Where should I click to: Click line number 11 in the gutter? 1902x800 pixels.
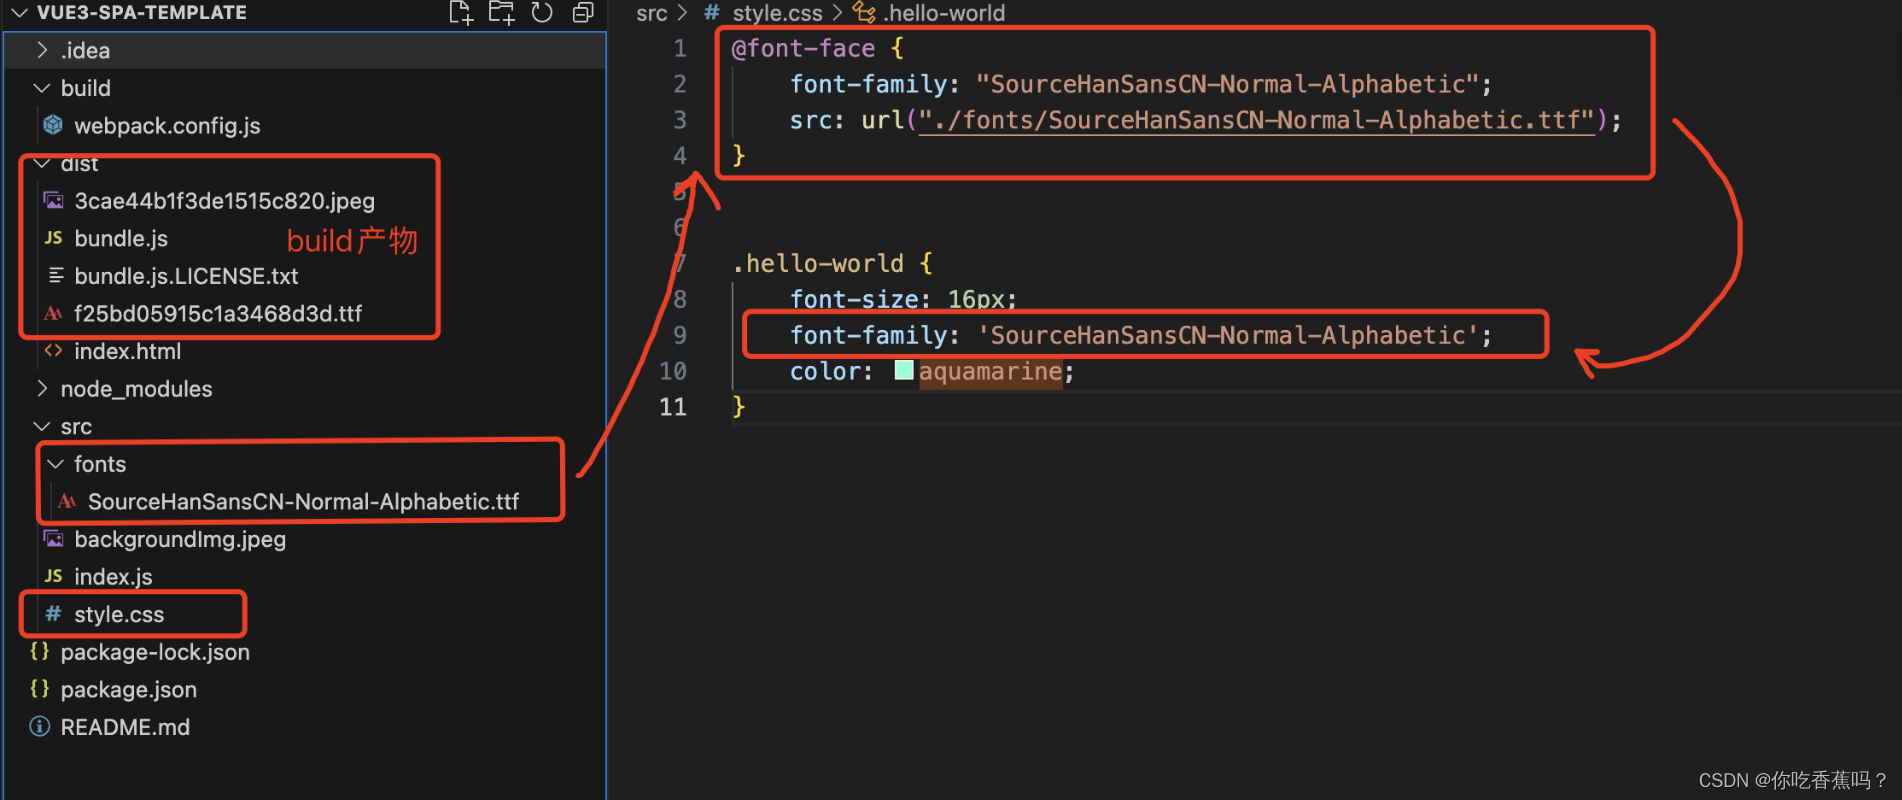click(x=673, y=407)
